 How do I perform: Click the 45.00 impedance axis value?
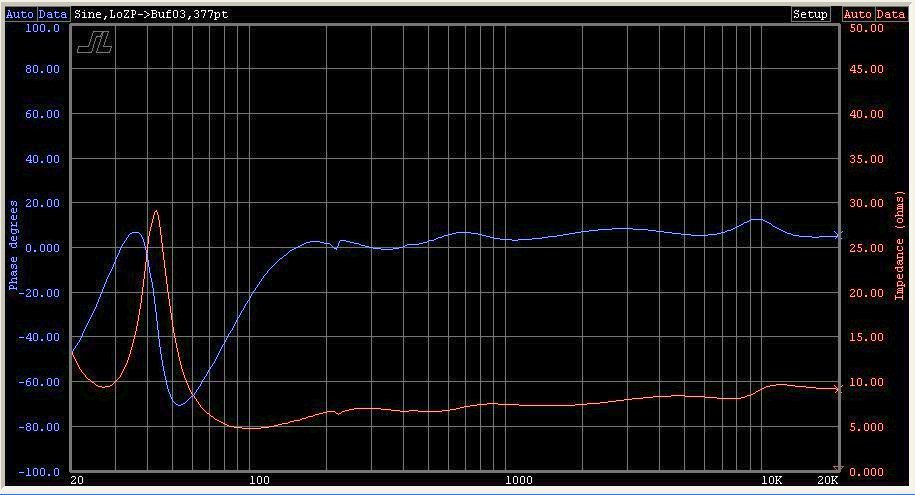(867, 69)
